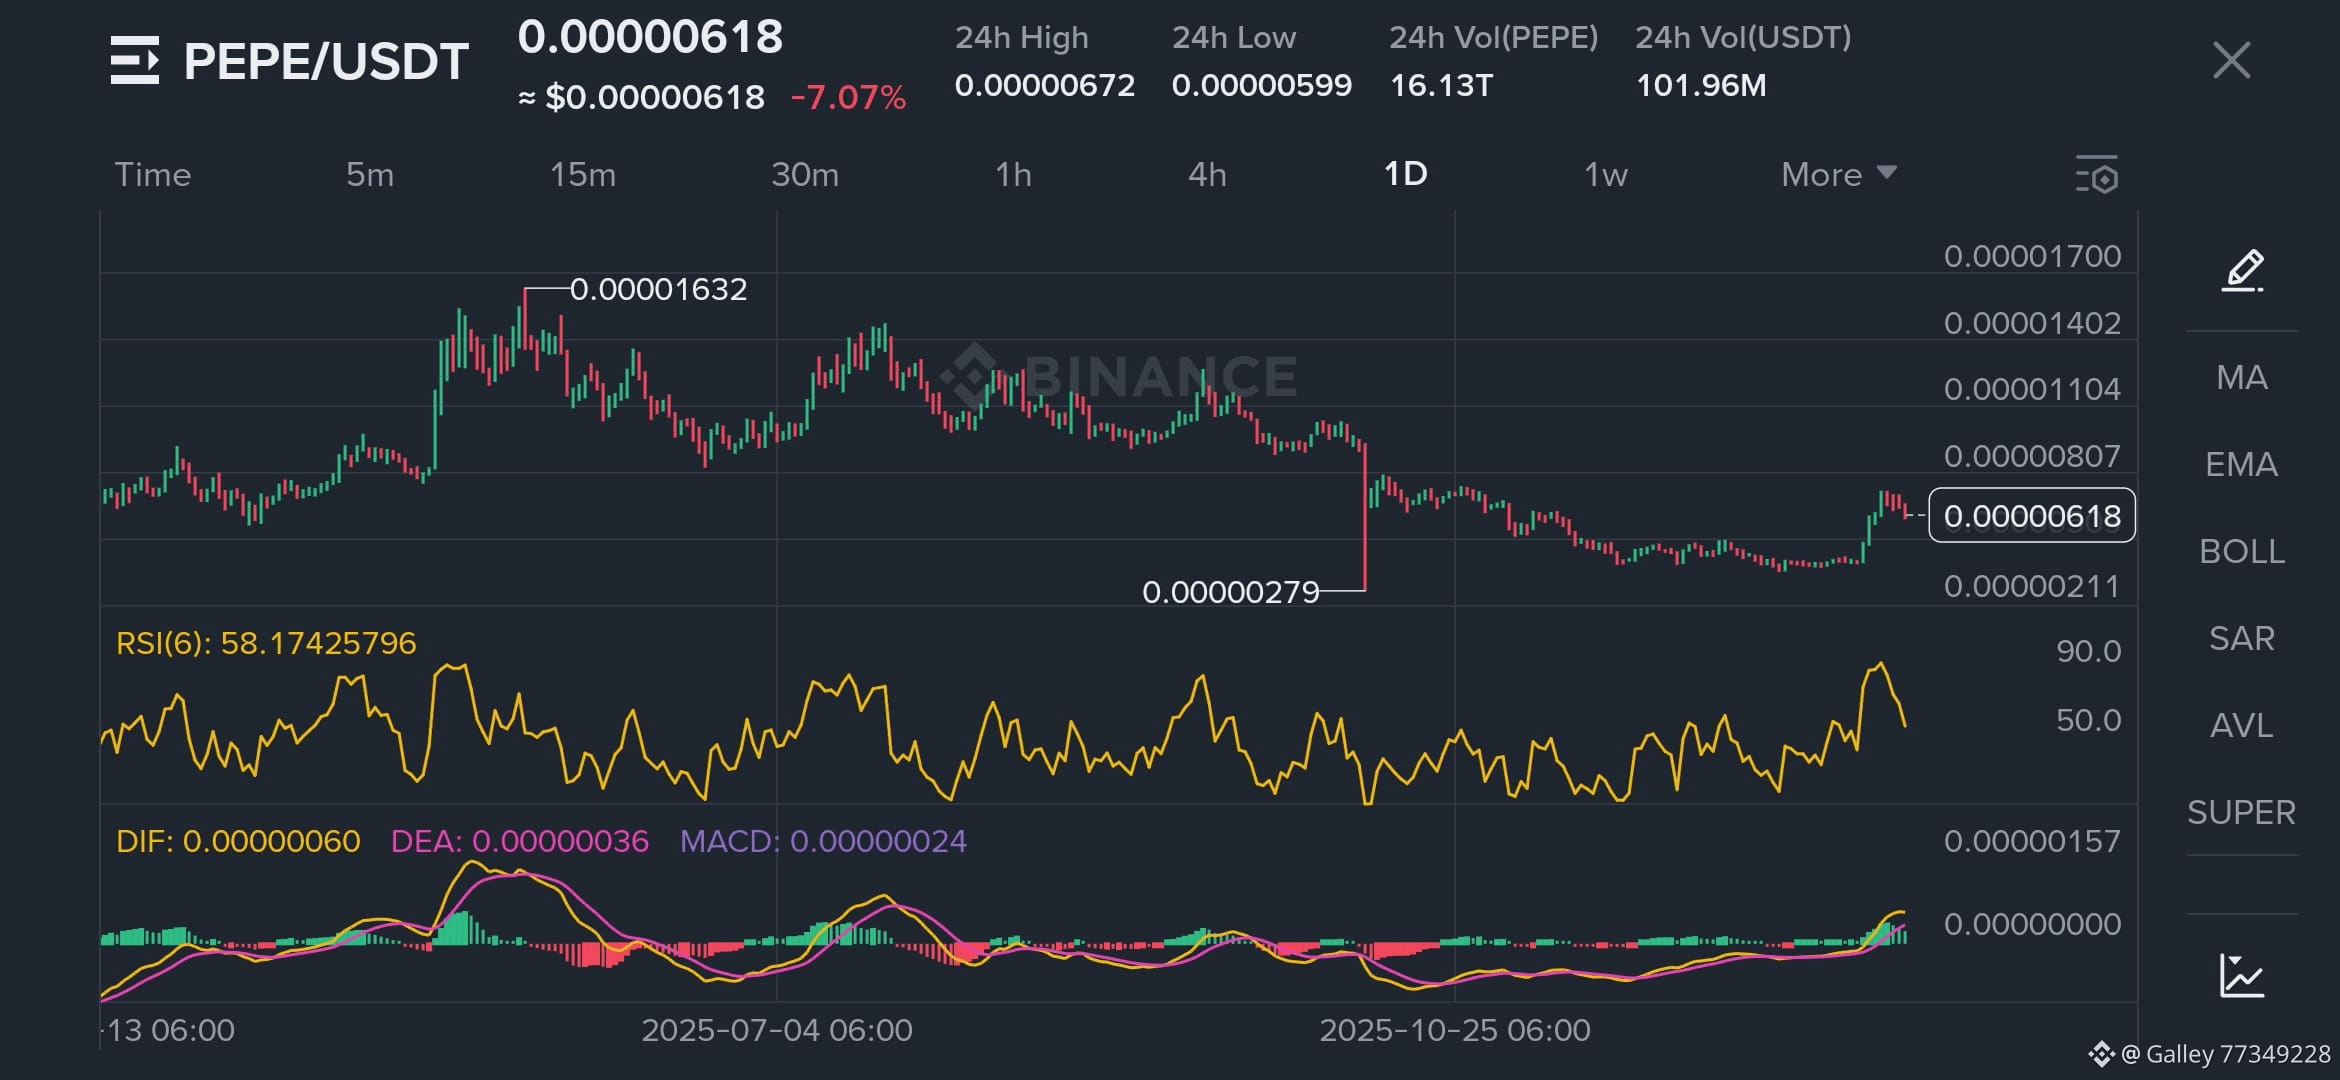Click the 24h Vol(USDT) value 101.96M
Viewport: 2340px width, 1080px height.
[1701, 85]
